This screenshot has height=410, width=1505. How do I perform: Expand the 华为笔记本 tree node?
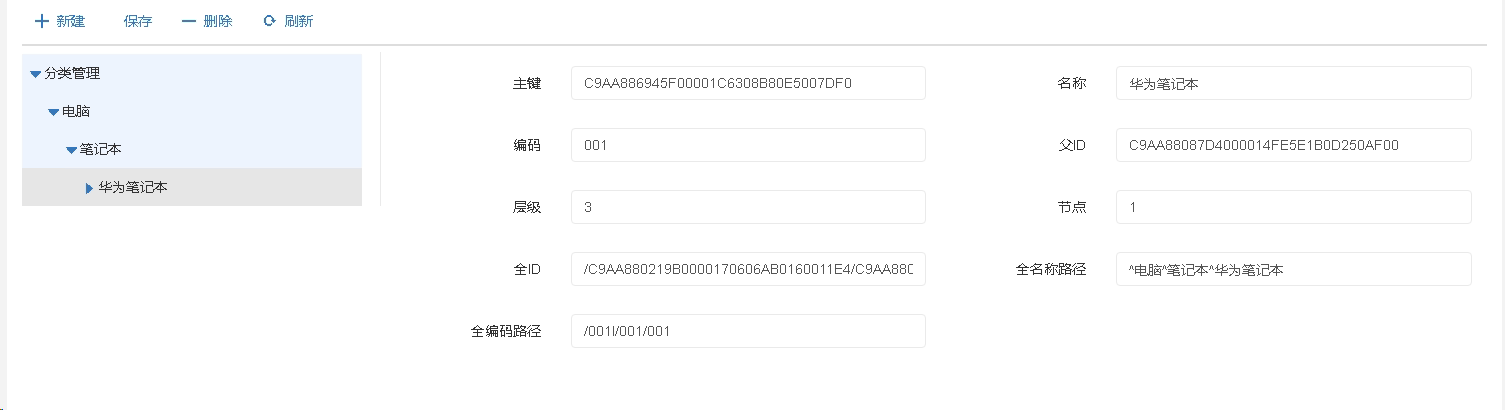[x=89, y=188]
